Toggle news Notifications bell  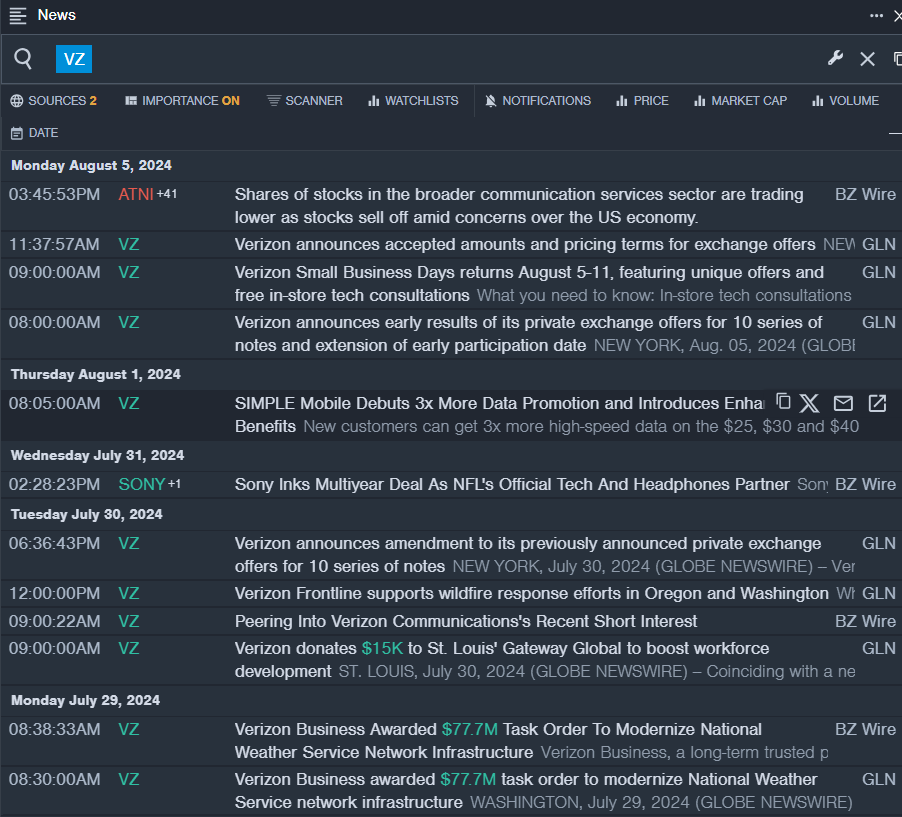click(x=538, y=101)
